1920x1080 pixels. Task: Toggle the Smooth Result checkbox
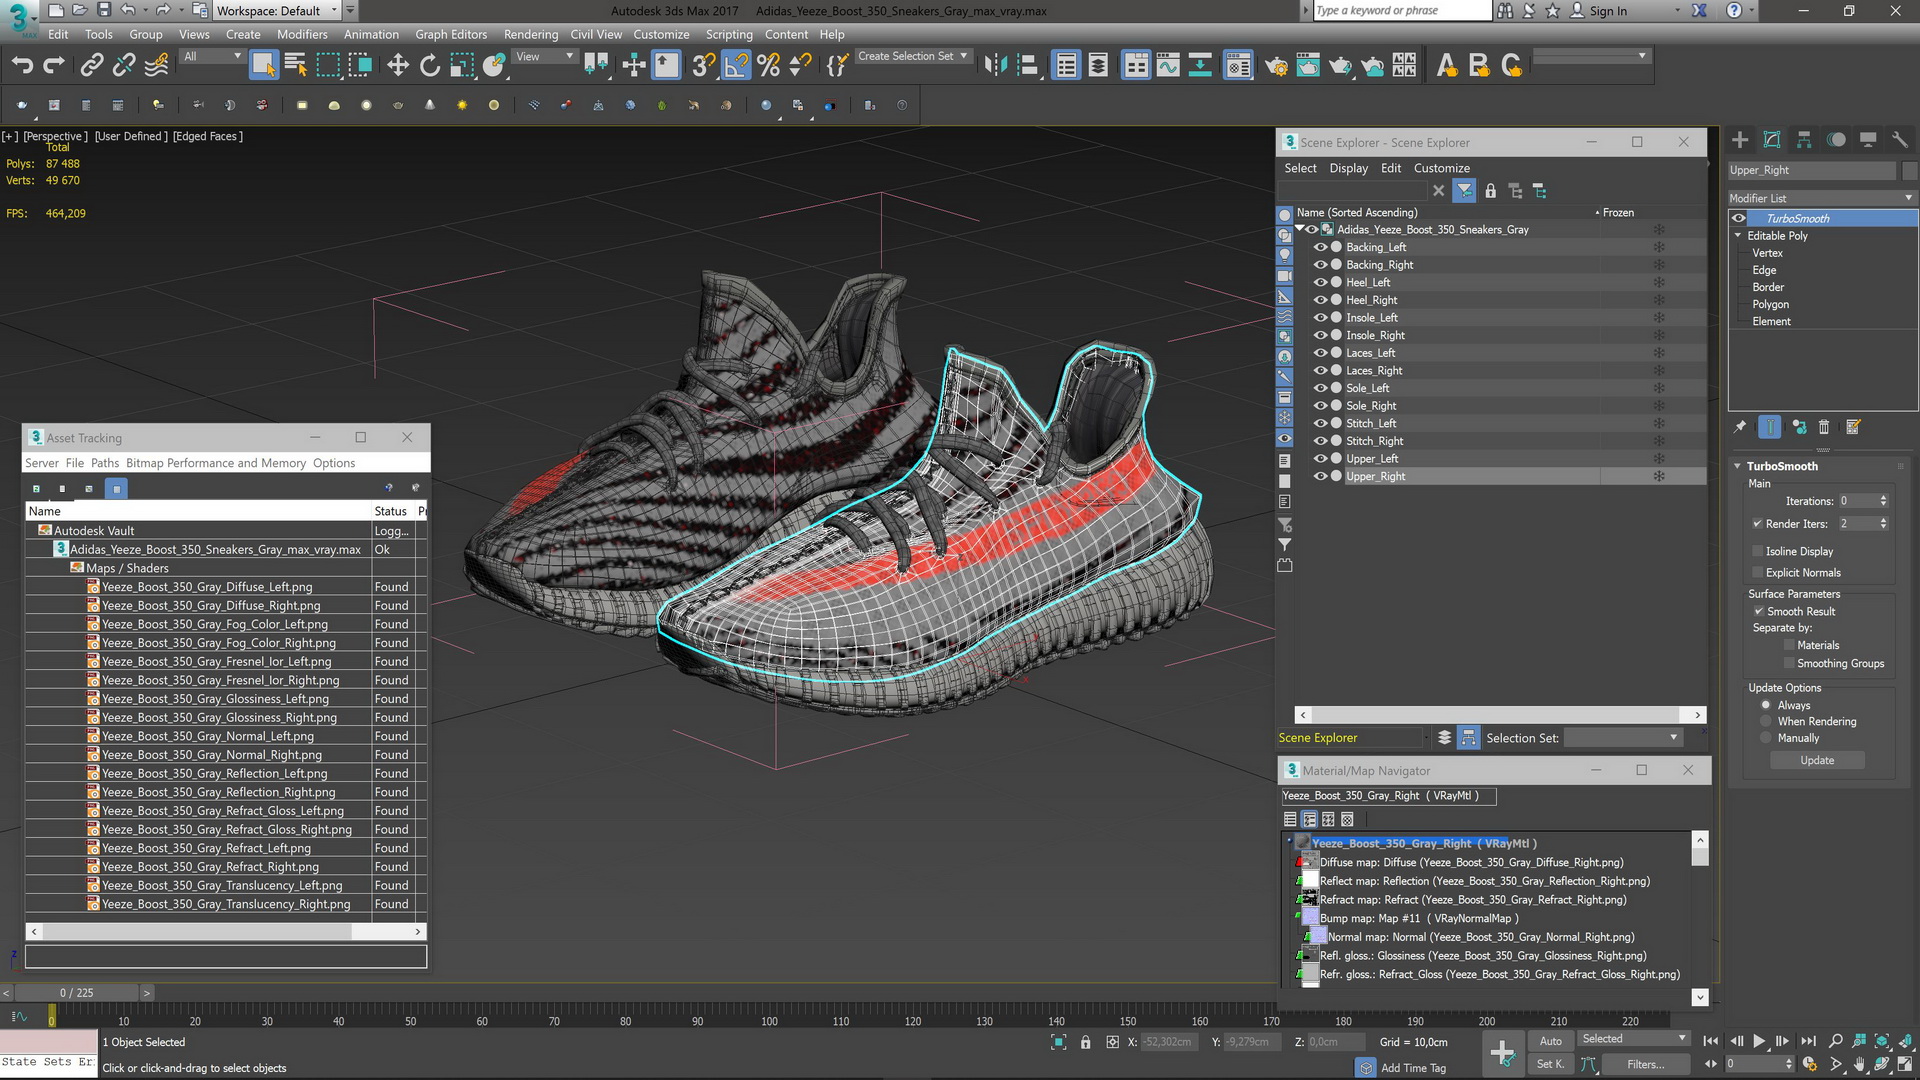click(1758, 611)
